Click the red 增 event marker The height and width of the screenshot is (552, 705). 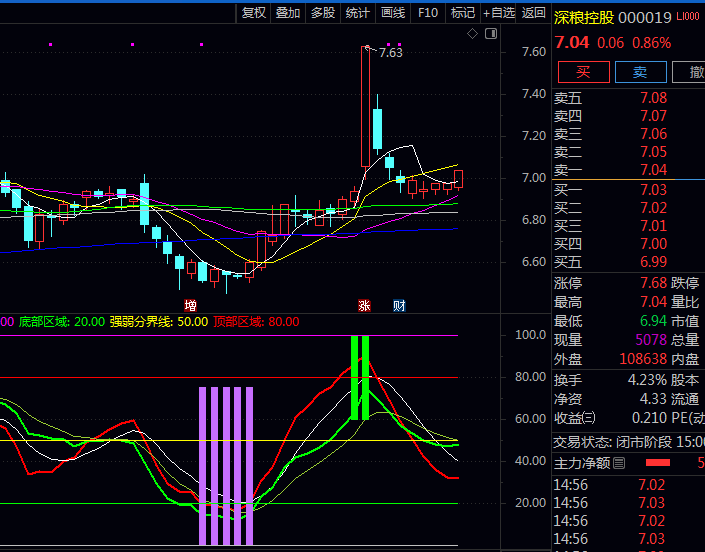tap(190, 305)
